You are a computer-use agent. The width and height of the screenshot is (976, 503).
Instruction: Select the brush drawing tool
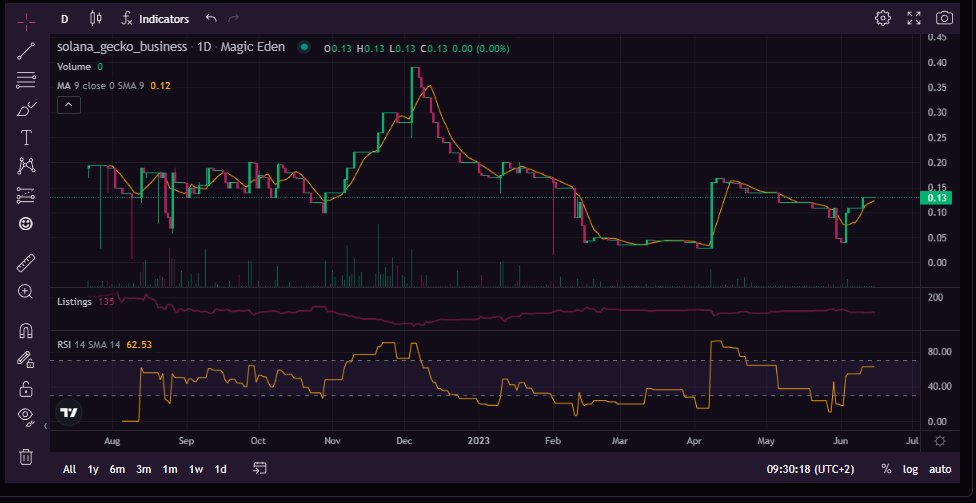click(26, 109)
